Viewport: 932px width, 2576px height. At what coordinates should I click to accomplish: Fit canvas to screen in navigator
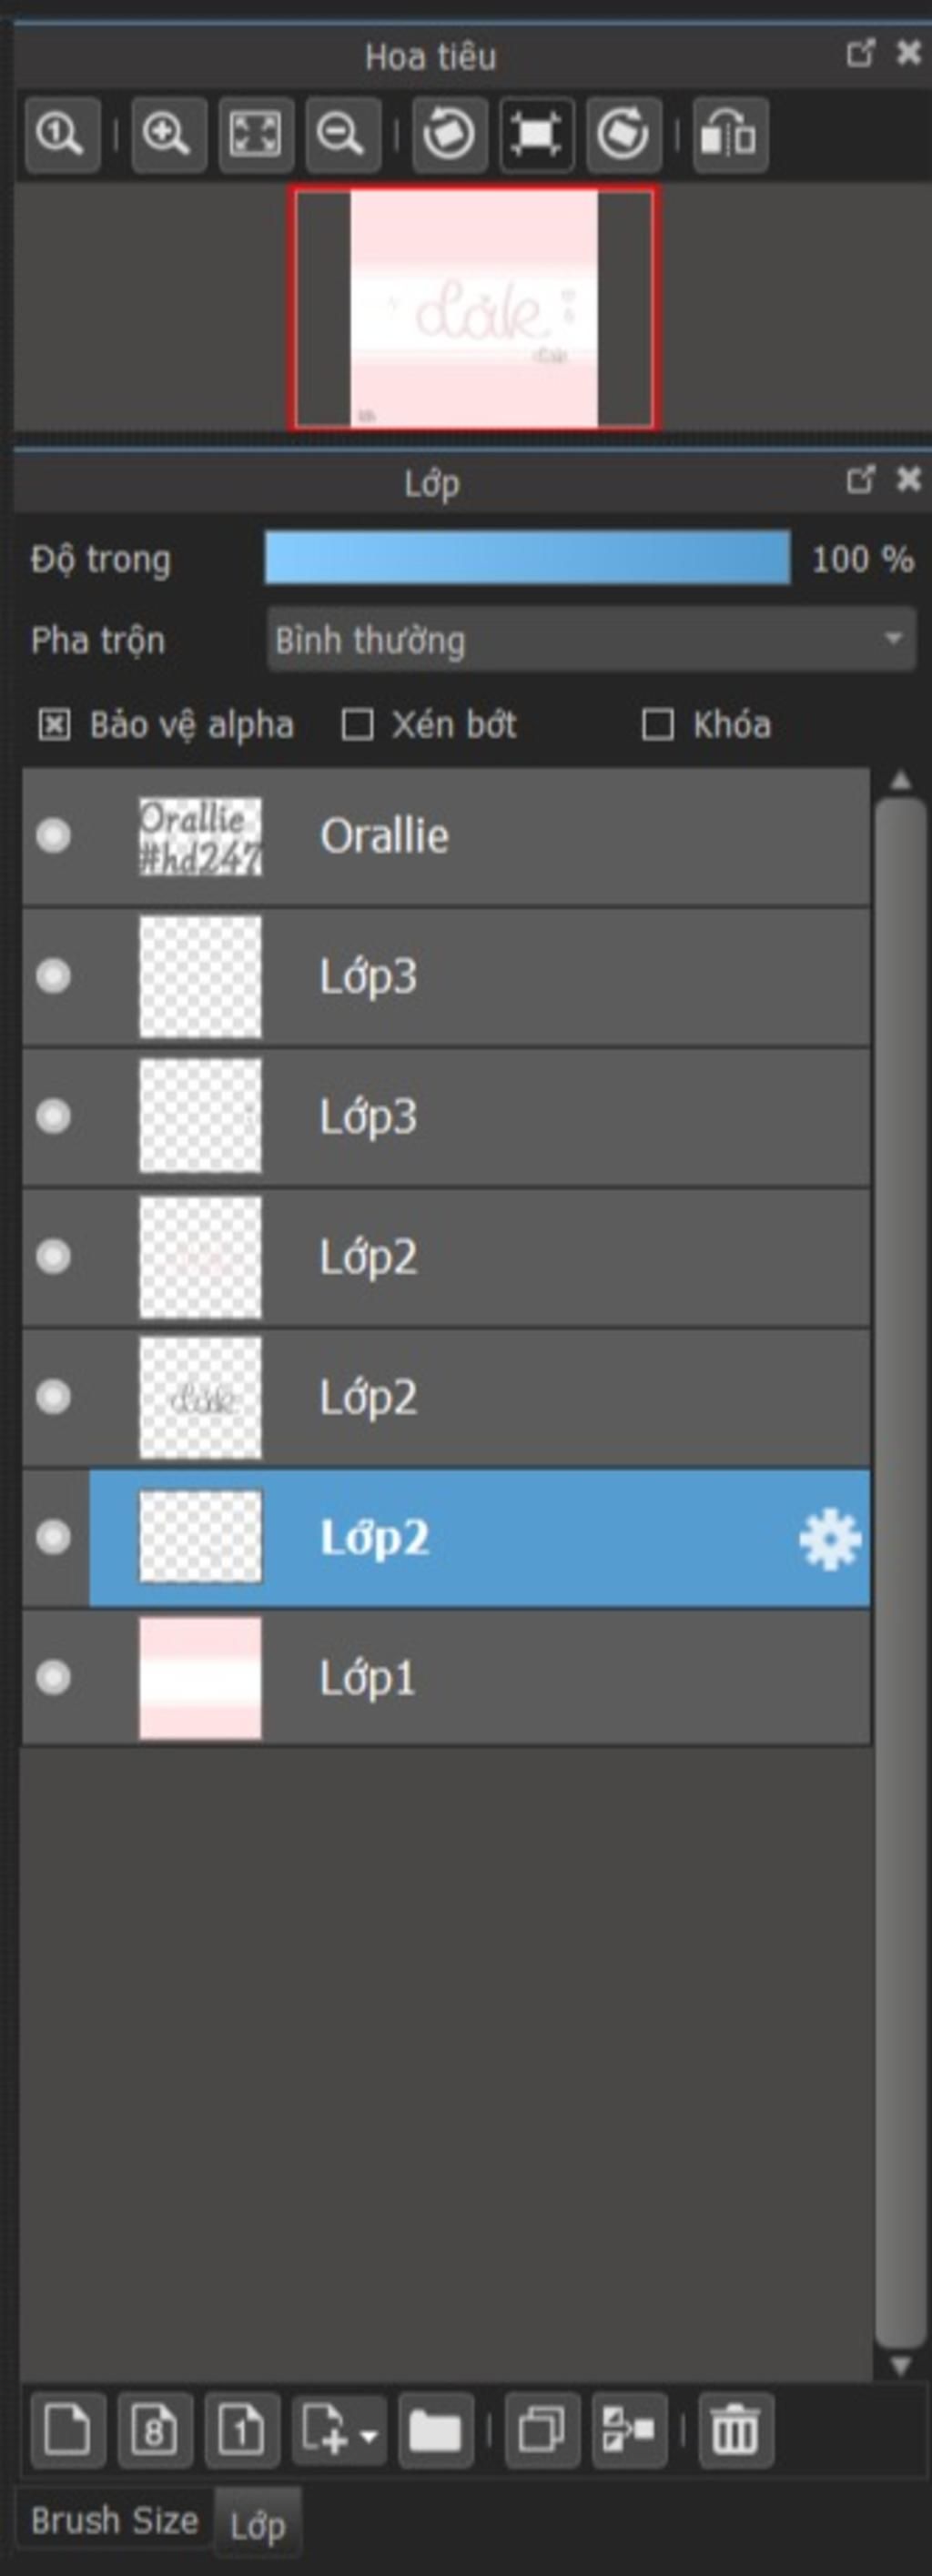[x=256, y=134]
